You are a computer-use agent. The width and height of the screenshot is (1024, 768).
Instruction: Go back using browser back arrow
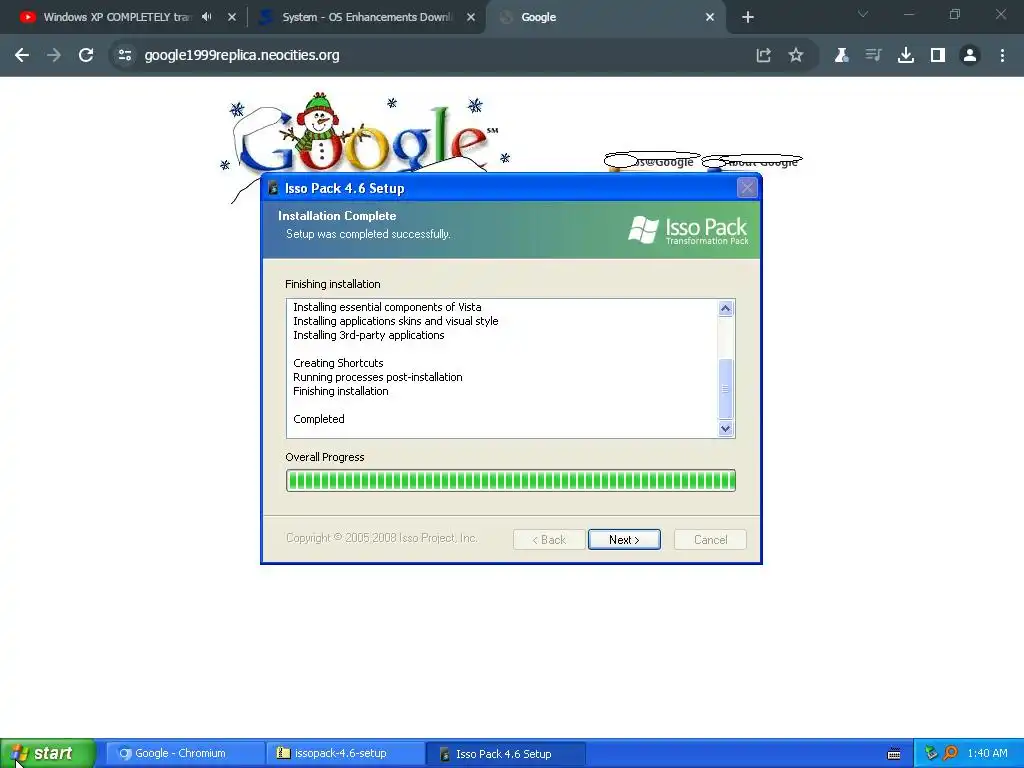[22, 56]
